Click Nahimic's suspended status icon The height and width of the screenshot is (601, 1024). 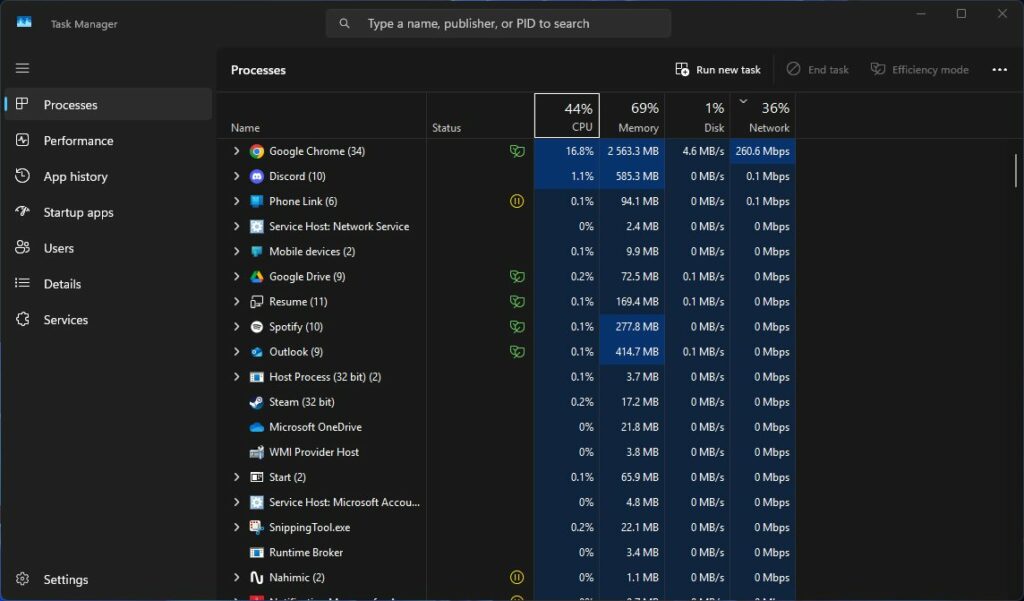pyautogui.click(x=517, y=577)
